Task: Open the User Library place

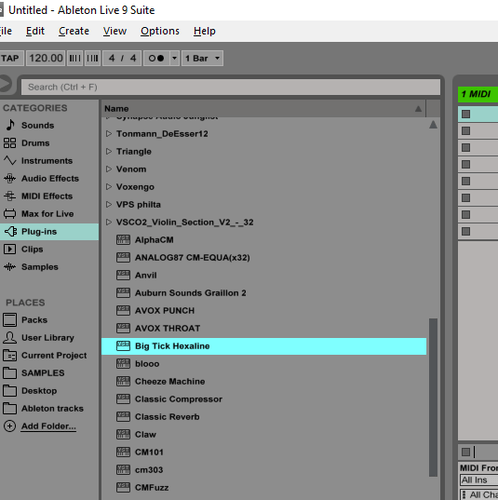Action: [x=48, y=338]
